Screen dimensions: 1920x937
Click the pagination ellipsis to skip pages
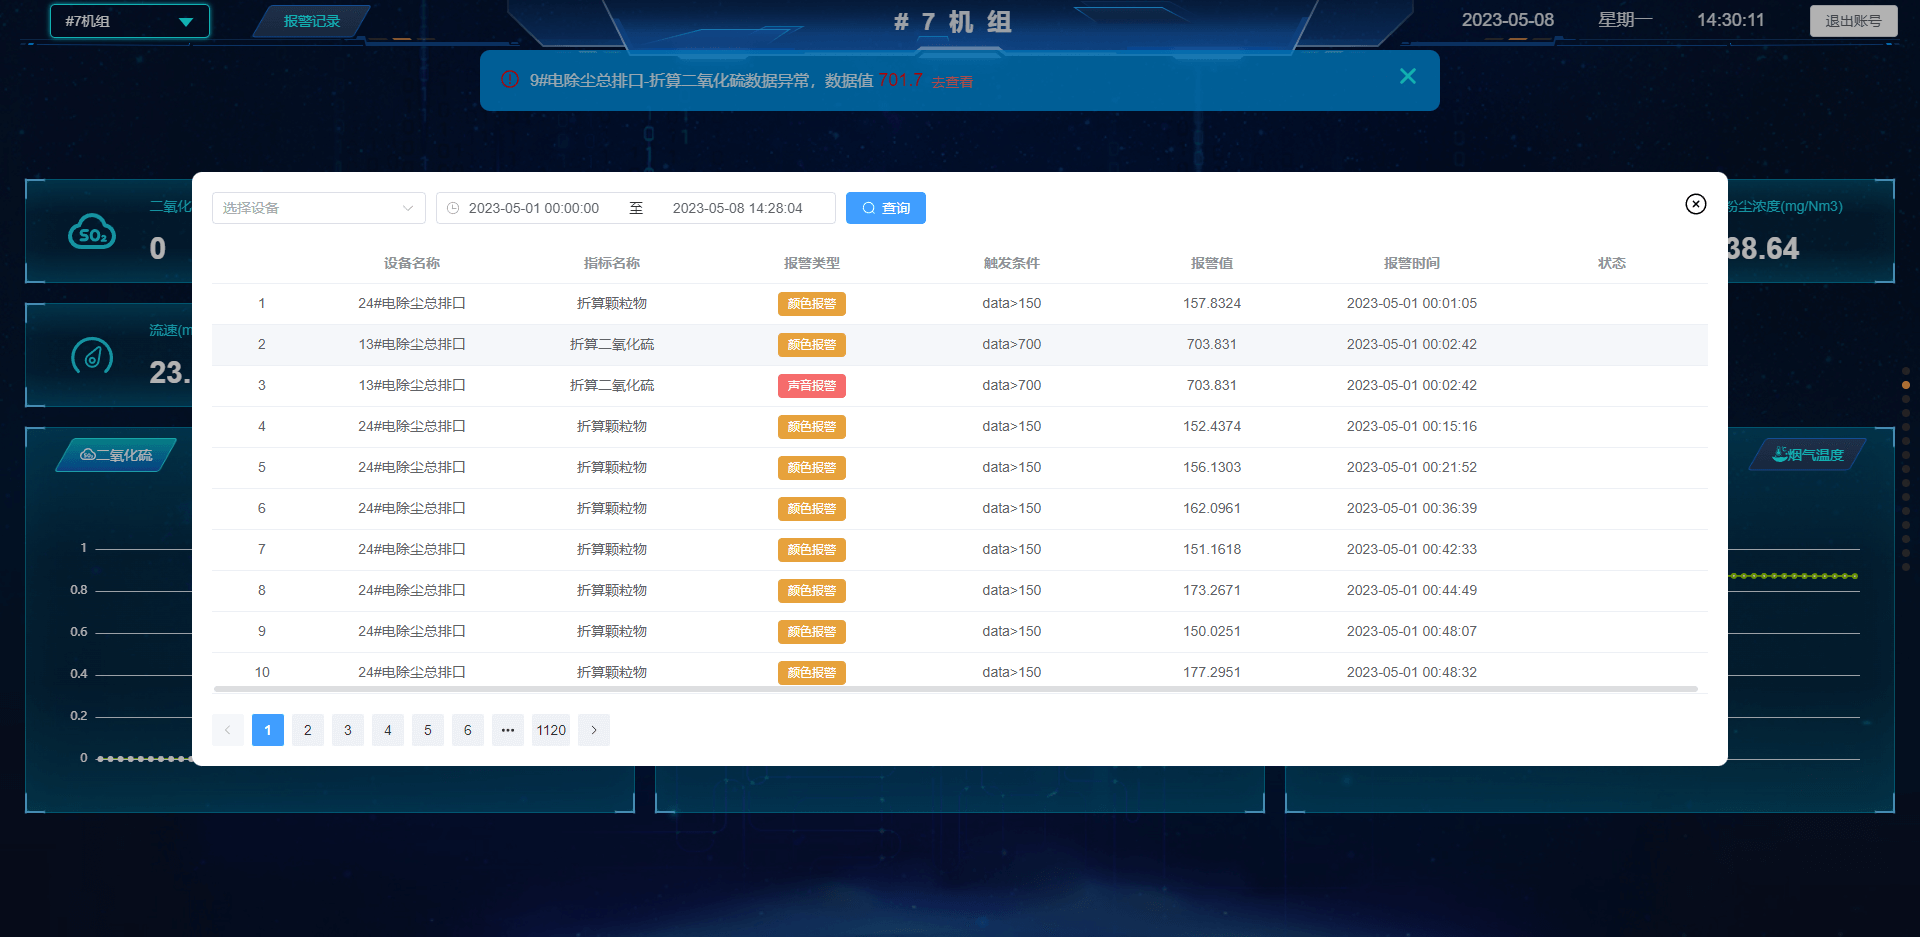coord(508,730)
